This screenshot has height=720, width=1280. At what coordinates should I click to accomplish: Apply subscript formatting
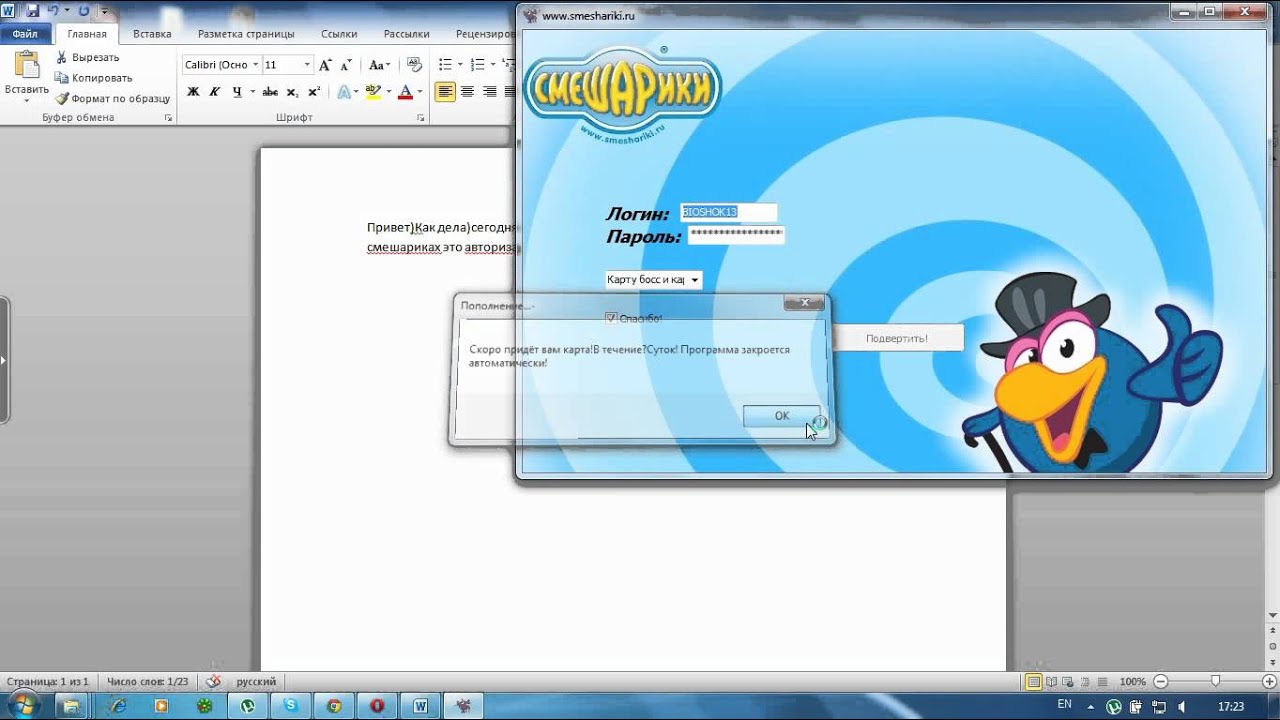(292, 92)
